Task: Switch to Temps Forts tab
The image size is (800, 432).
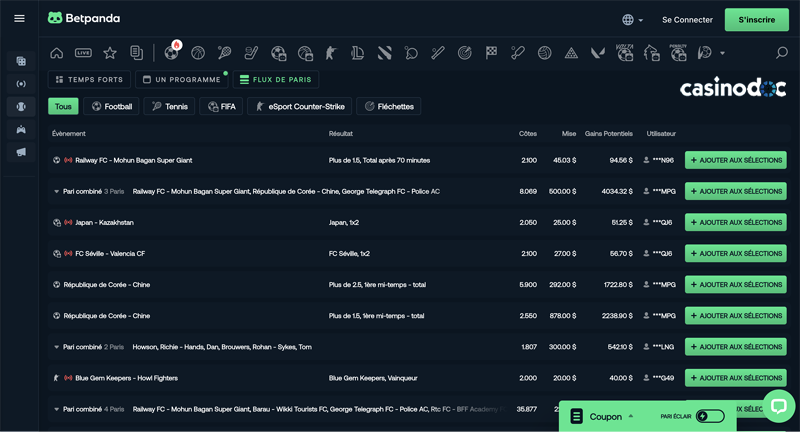Action: (x=89, y=80)
